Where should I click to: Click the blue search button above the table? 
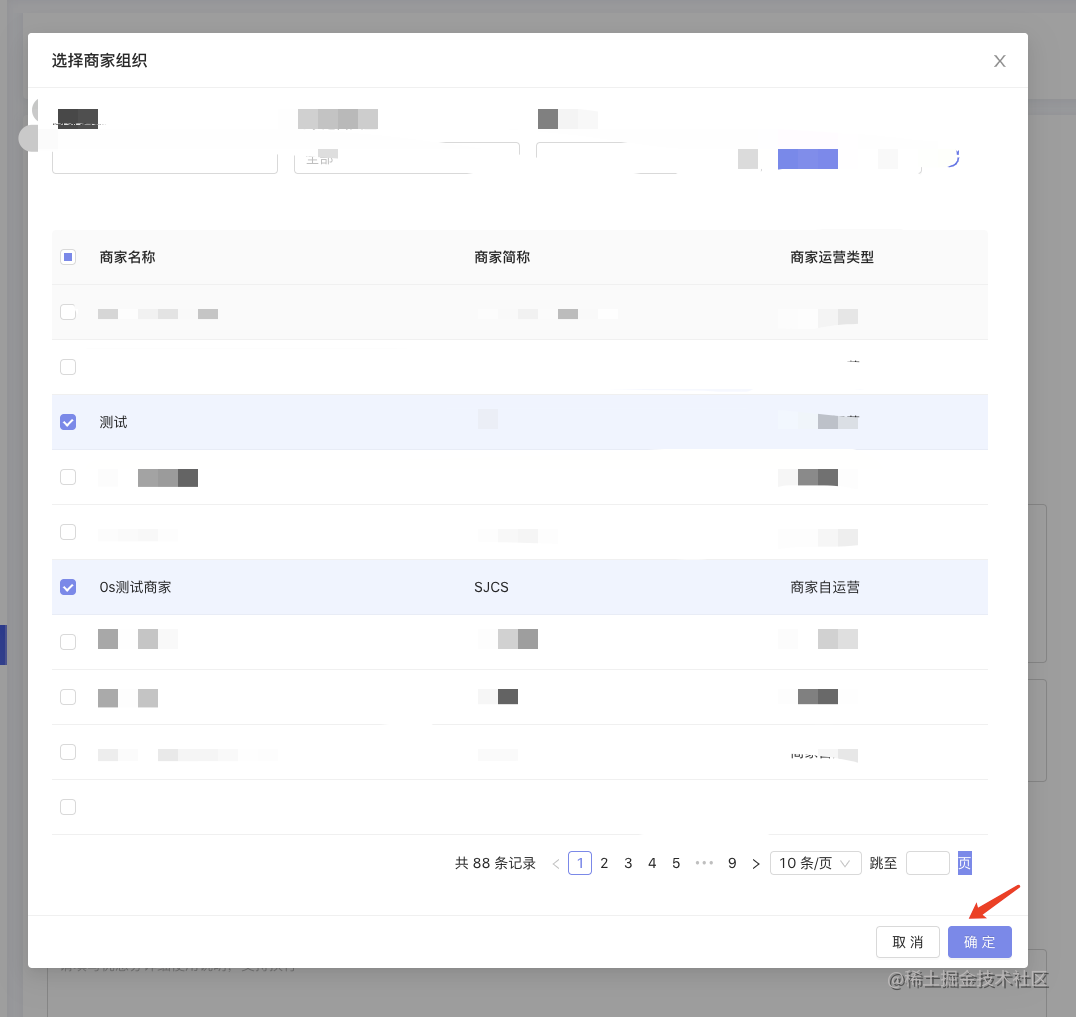click(x=807, y=158)
